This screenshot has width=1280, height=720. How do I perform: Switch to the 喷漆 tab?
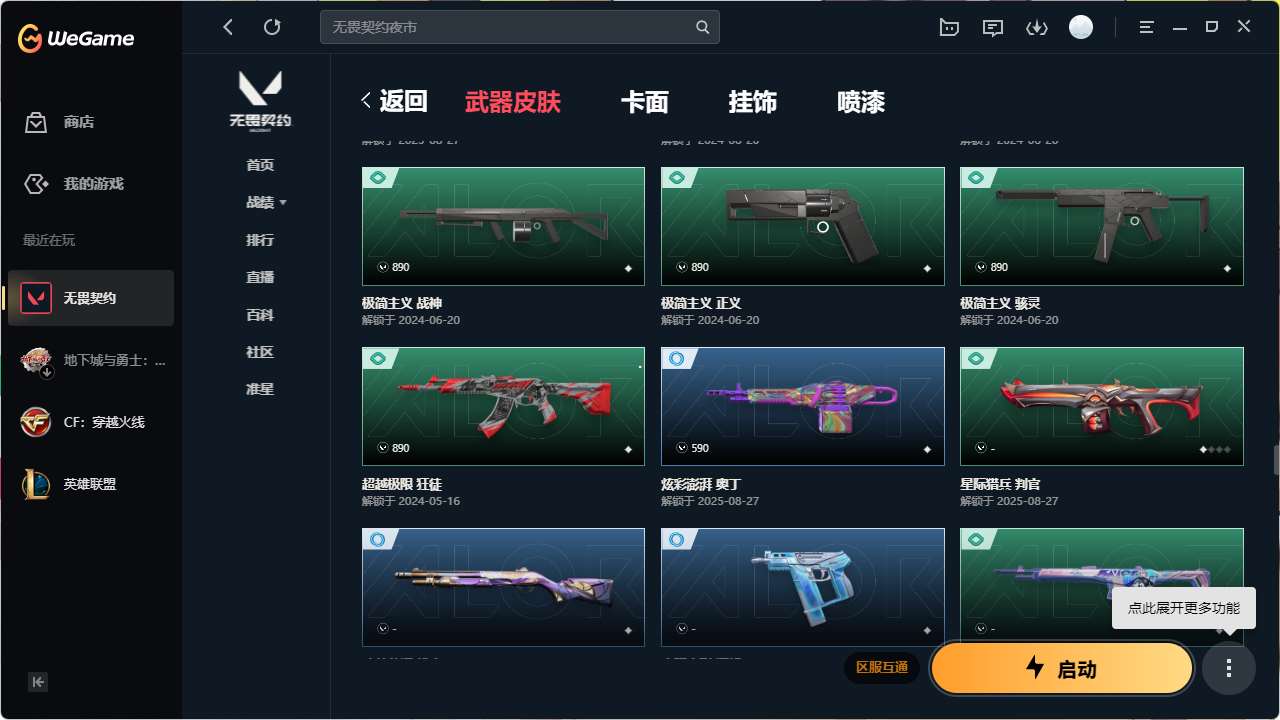861,102
